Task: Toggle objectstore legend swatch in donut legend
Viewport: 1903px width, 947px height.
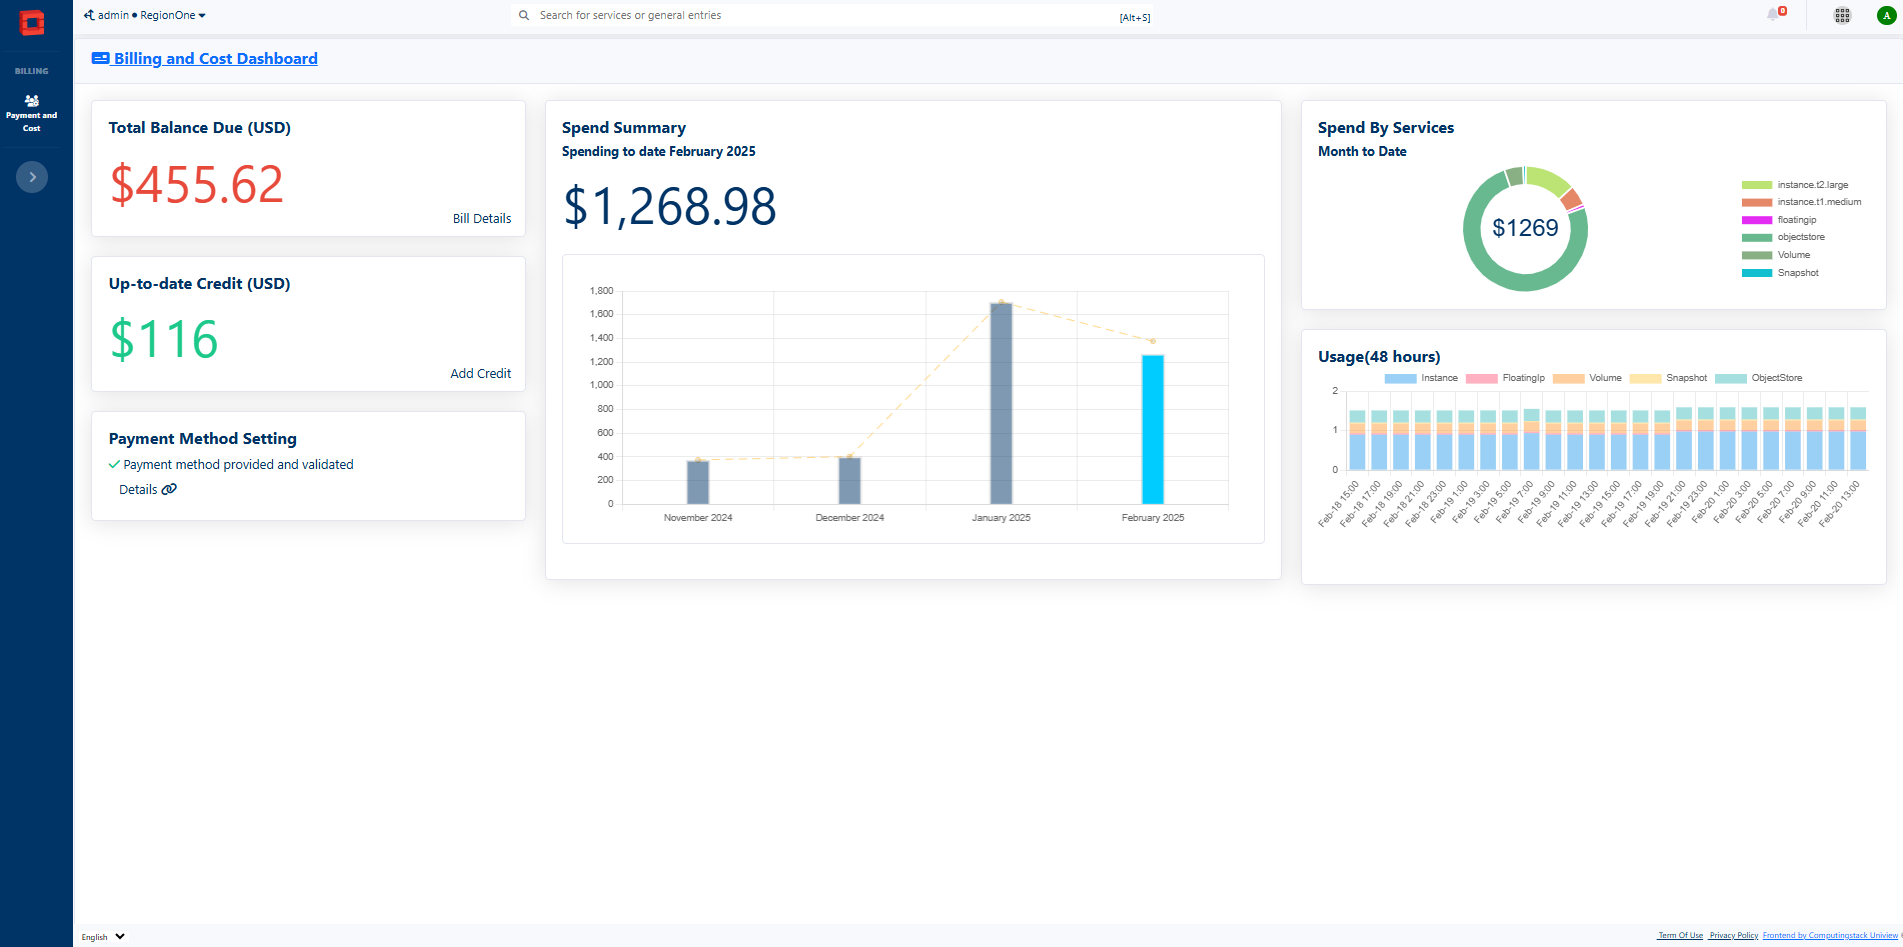Action: coord(1757,237)
